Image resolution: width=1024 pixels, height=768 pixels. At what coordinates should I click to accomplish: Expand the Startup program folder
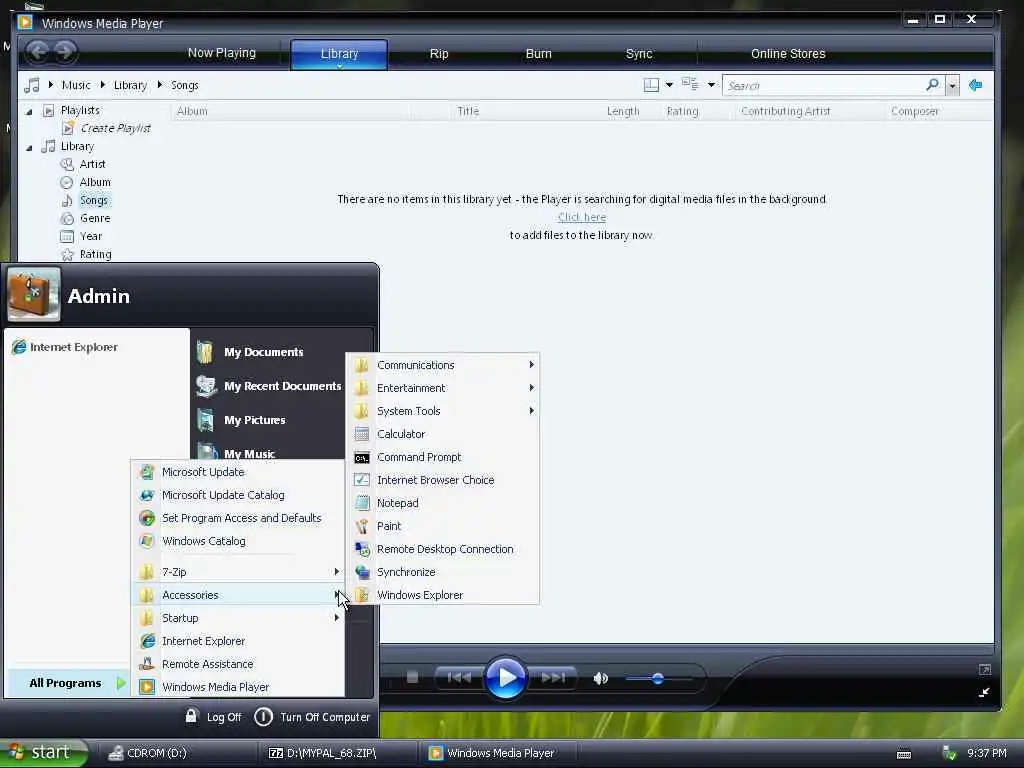(238, 618)
